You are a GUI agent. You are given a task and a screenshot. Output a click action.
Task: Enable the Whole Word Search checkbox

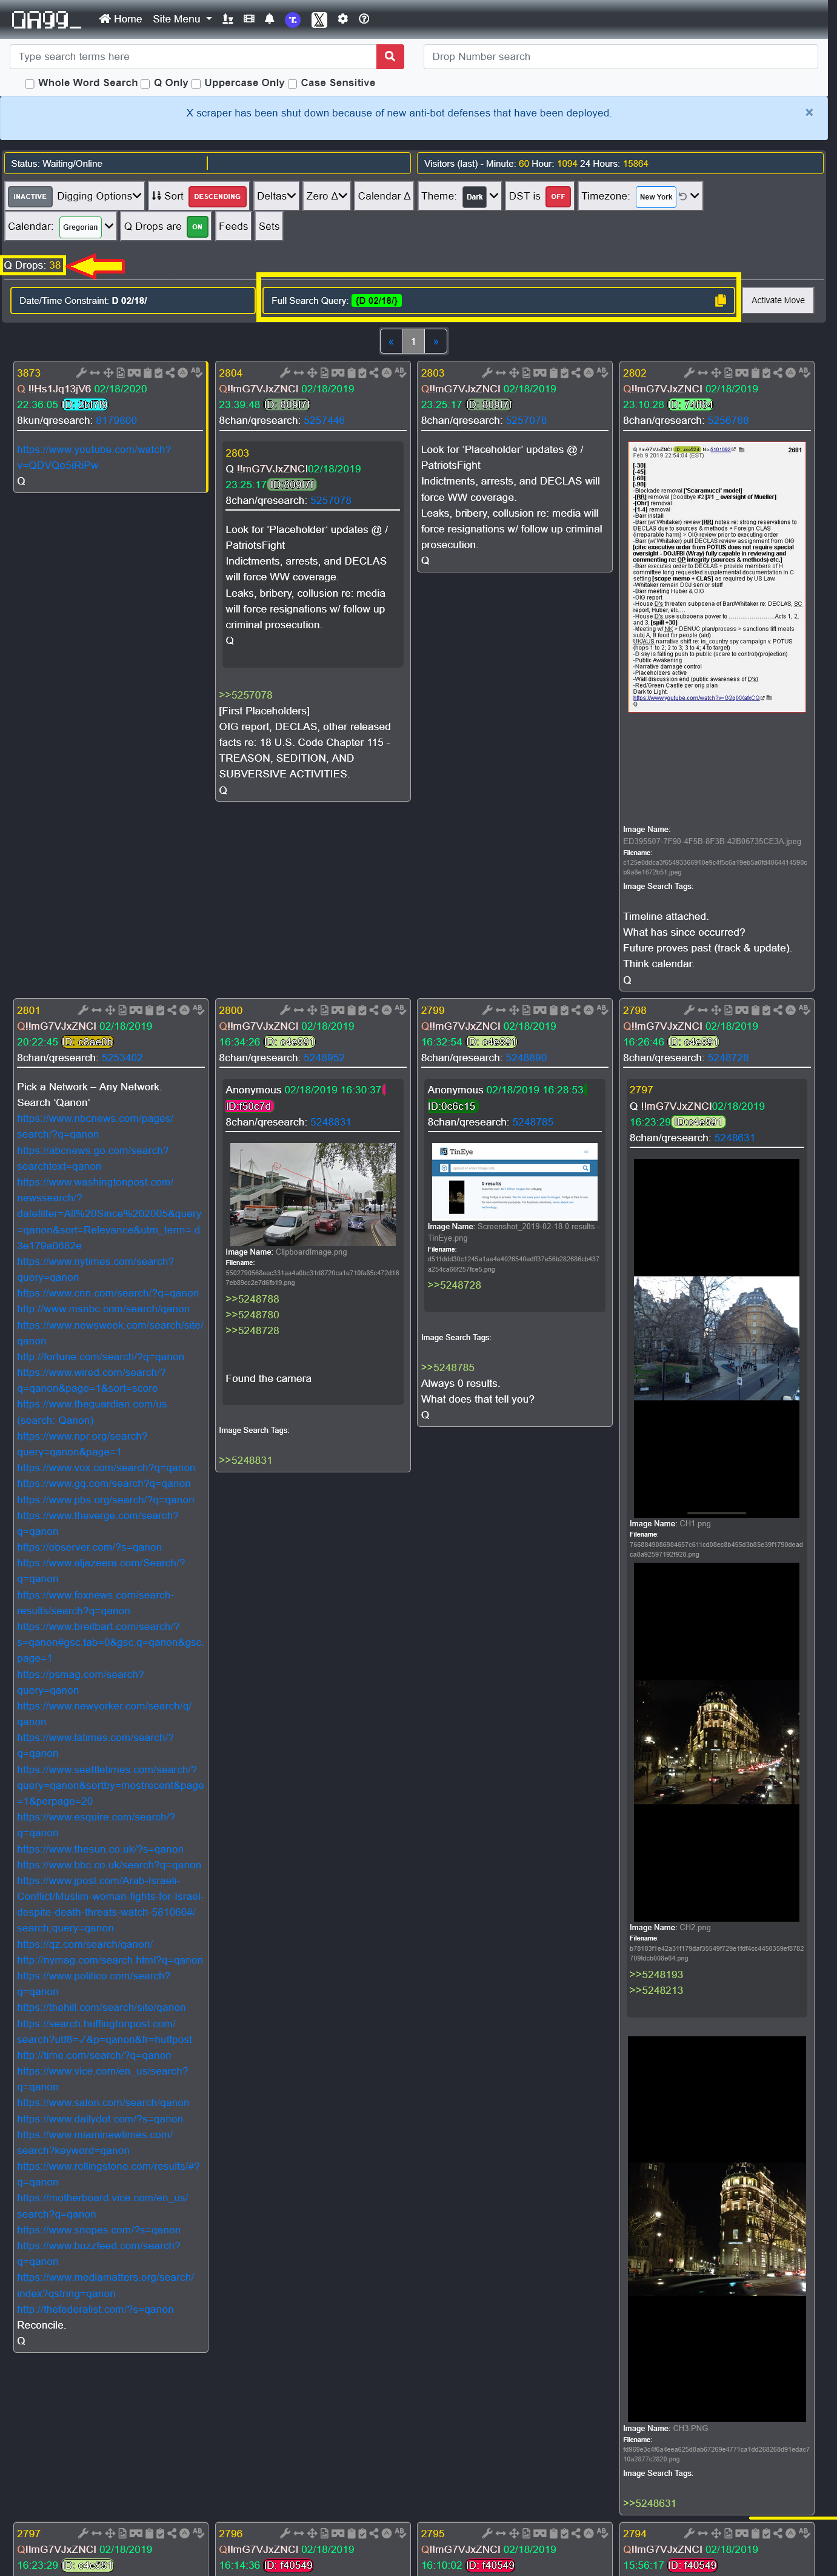[30, 84]
